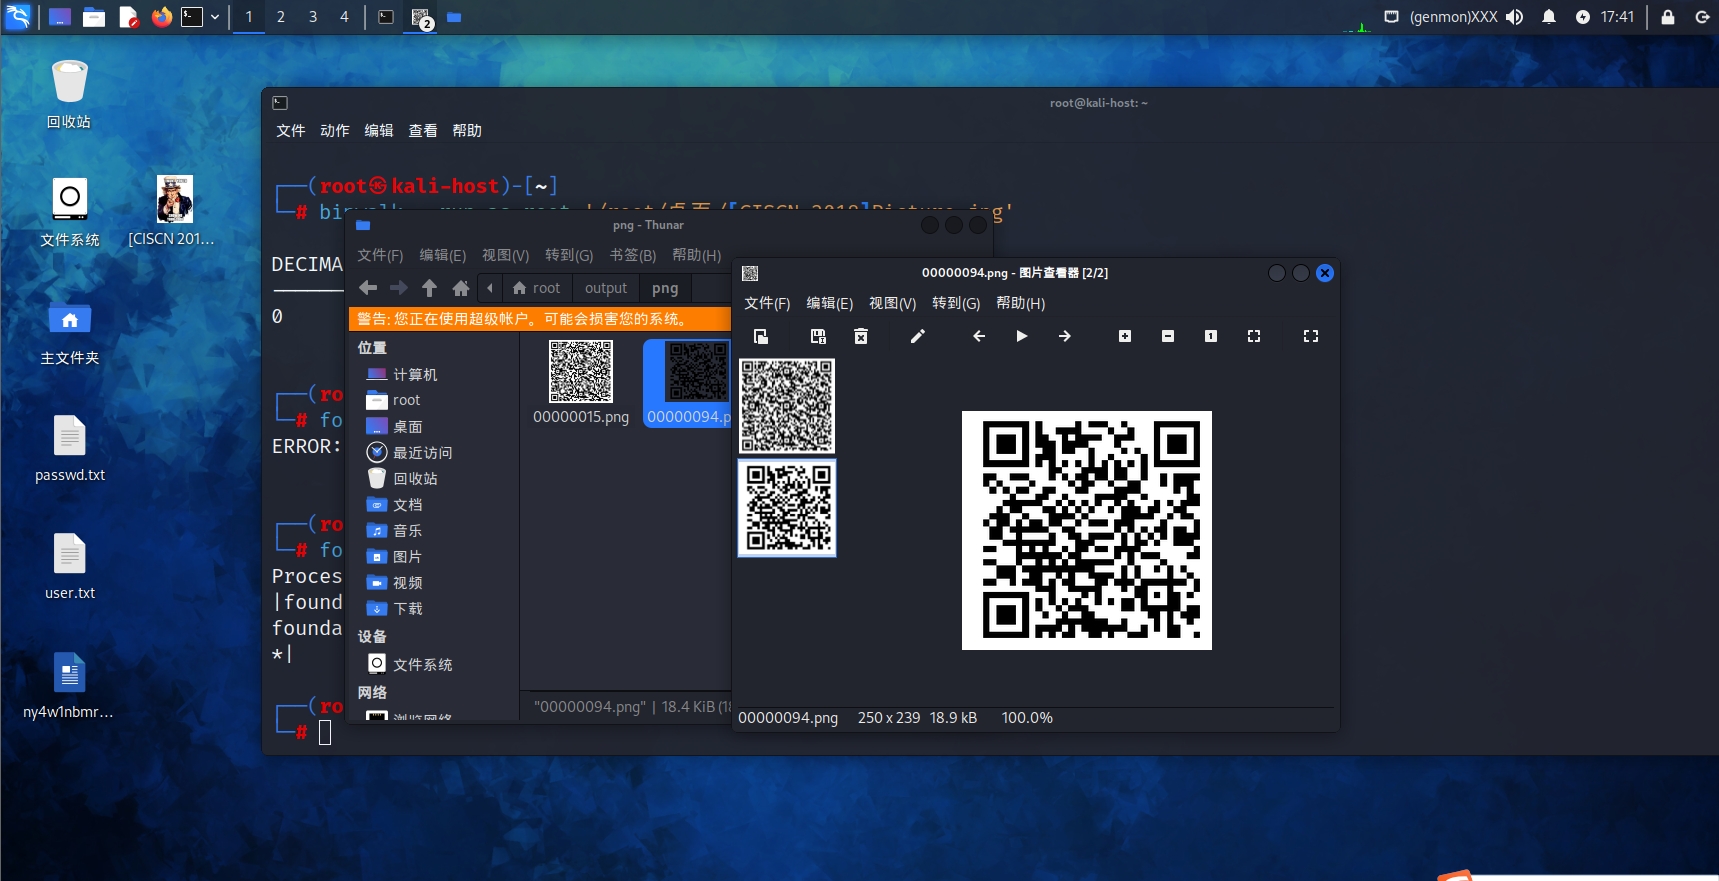Open 视图(V) menu in image viewer
Viewport: 1719px width, 881px height.
tap(892, 303)
